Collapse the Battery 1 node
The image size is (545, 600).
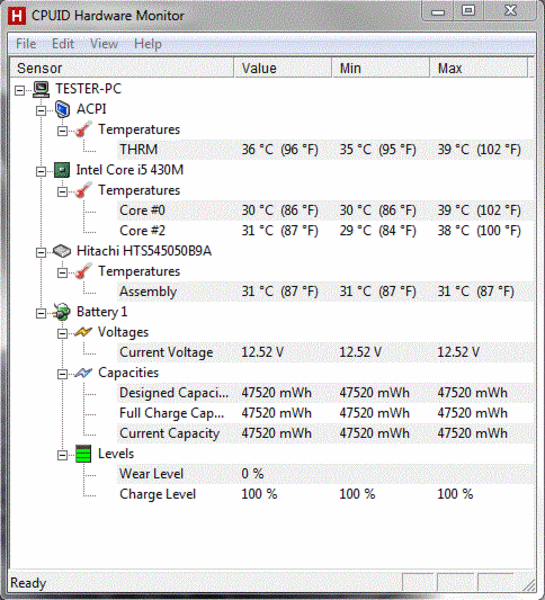(x=41, y=313)
